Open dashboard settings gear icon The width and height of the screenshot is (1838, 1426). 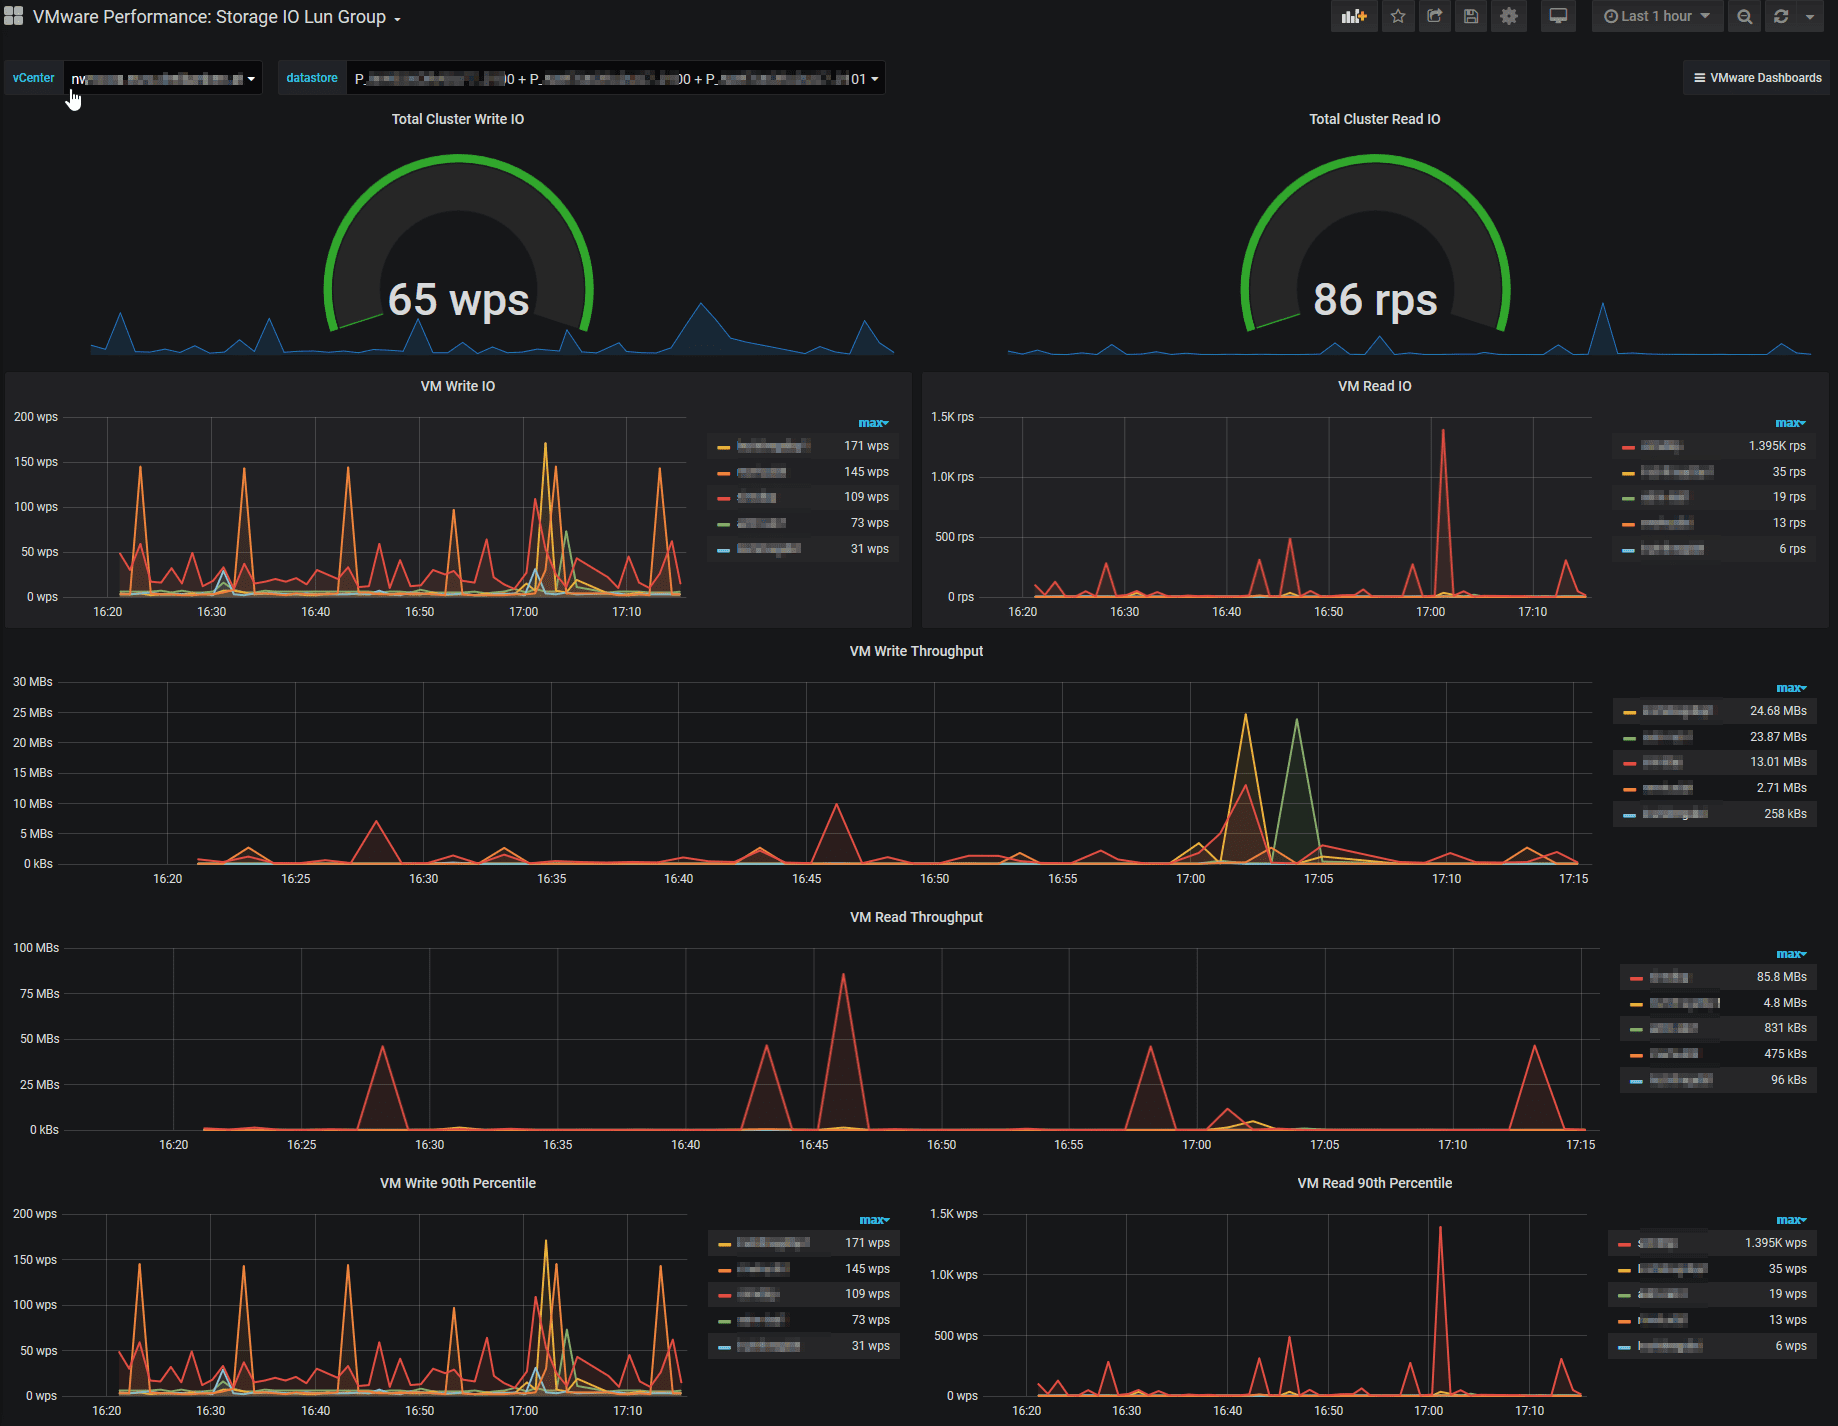1509,16
